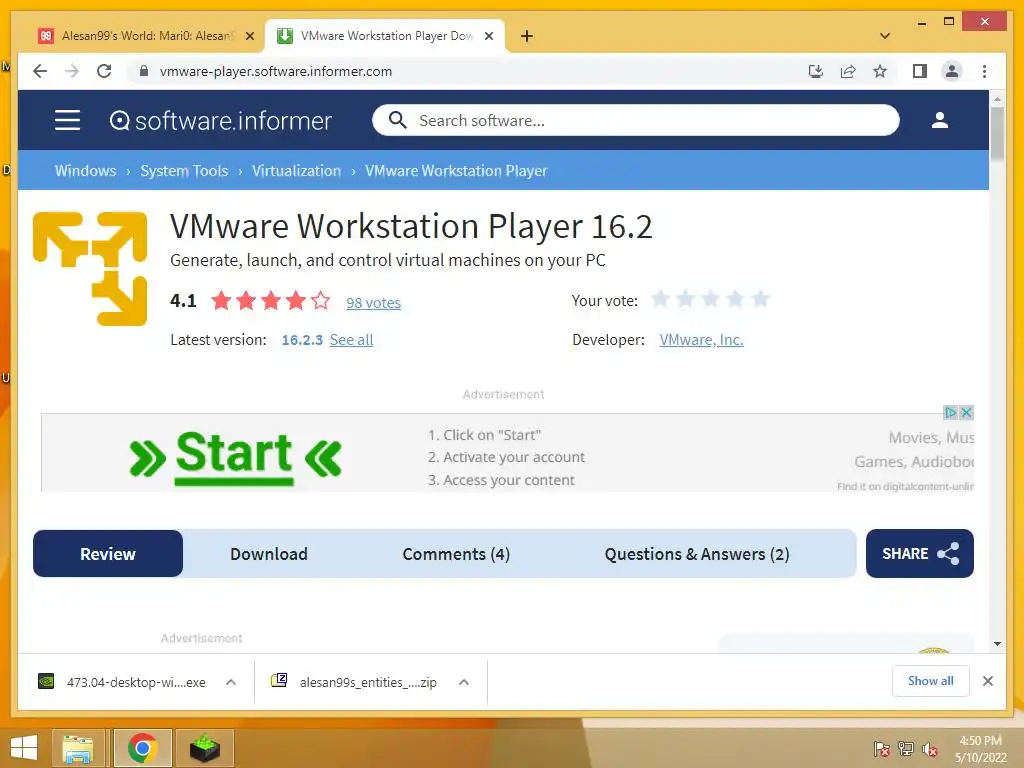Close the Alesan99's World tab
The width and height of the screenshot is (1024, 768).
point(249,36)
